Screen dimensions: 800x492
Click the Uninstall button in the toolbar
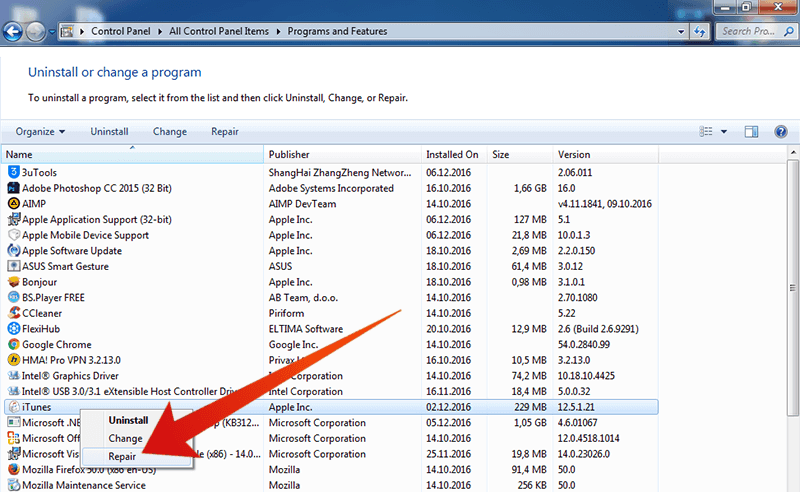[109, 131]
